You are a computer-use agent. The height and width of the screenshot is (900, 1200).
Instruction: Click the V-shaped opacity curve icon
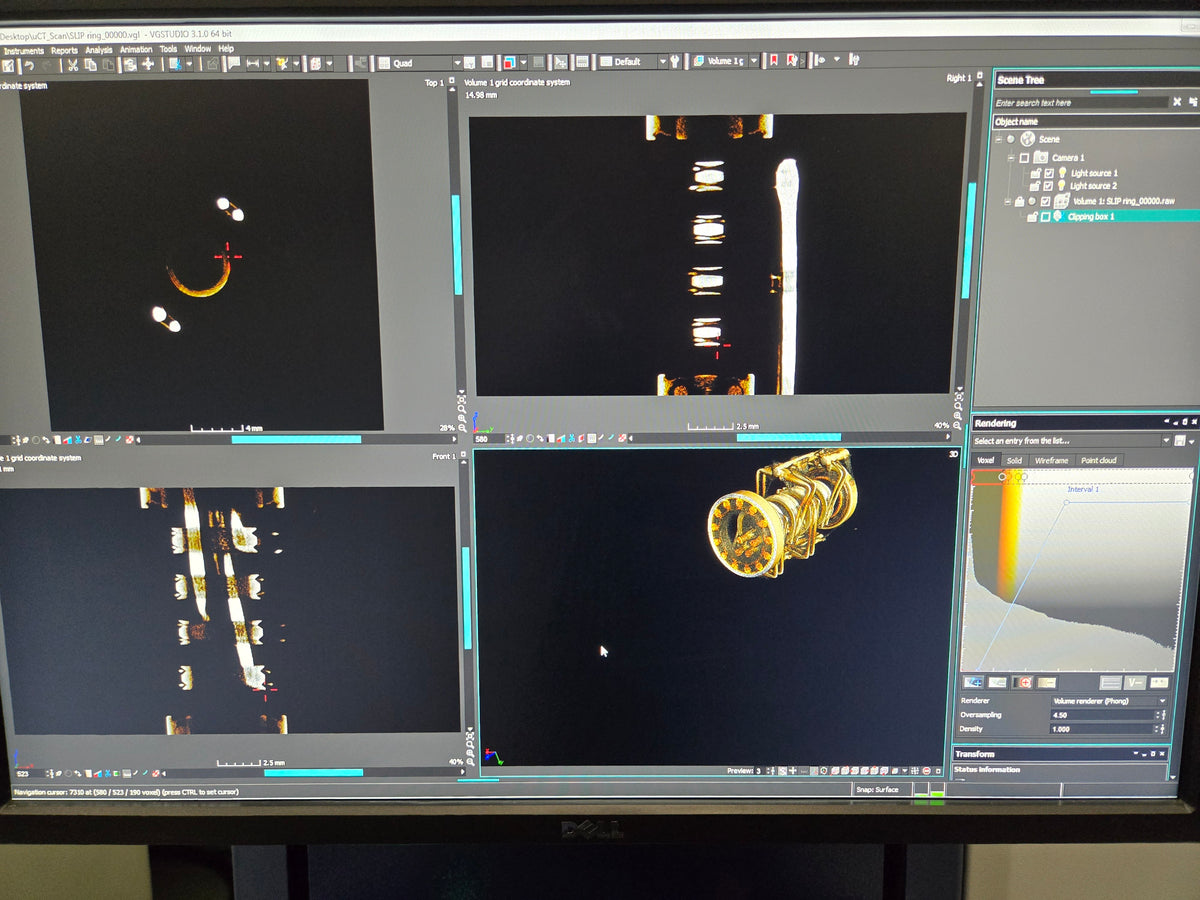pyautogui.click(x=1134, y=683)
